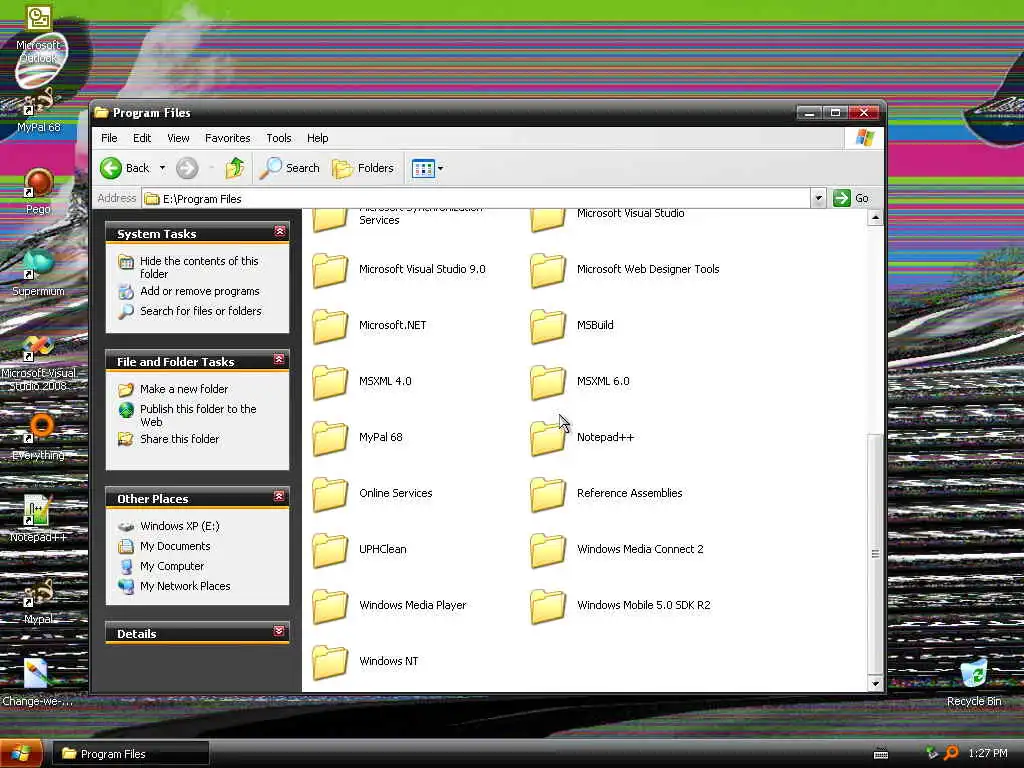Open the Views dropdown button
The image size is (1024, 768).
(x=427, y=168)
